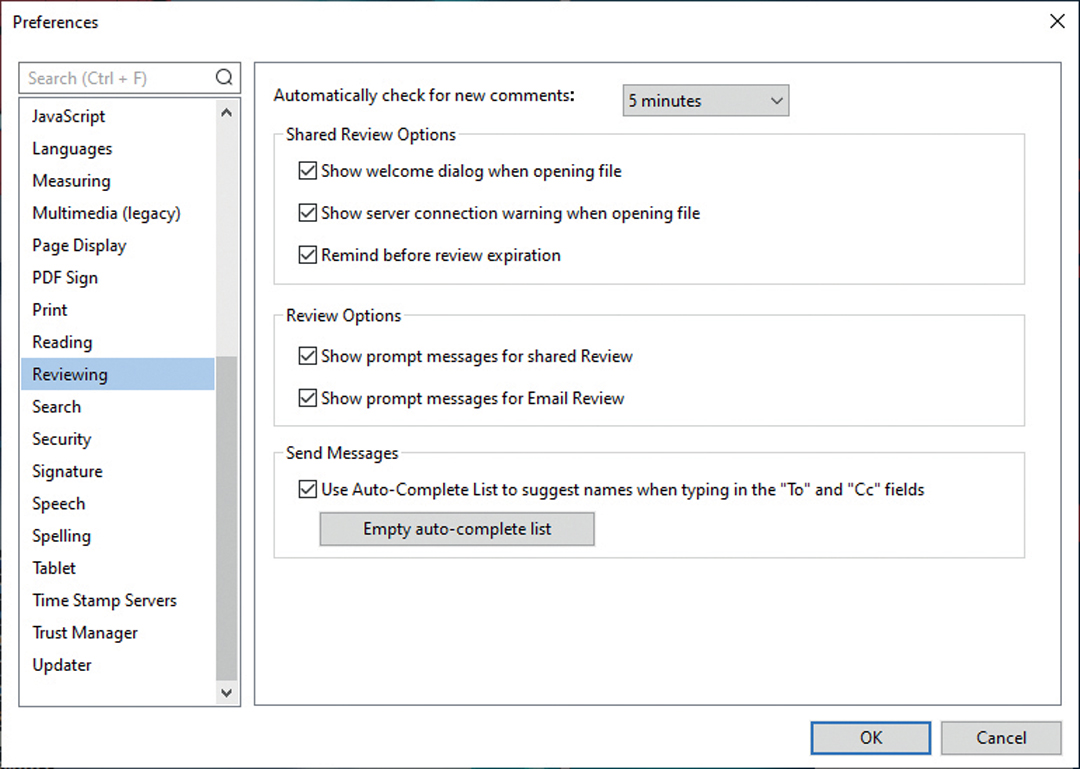The width and height of the screenshot is (1080, 769).
Task: Click the search magnifier icon
Action: [x=224, y=78]
